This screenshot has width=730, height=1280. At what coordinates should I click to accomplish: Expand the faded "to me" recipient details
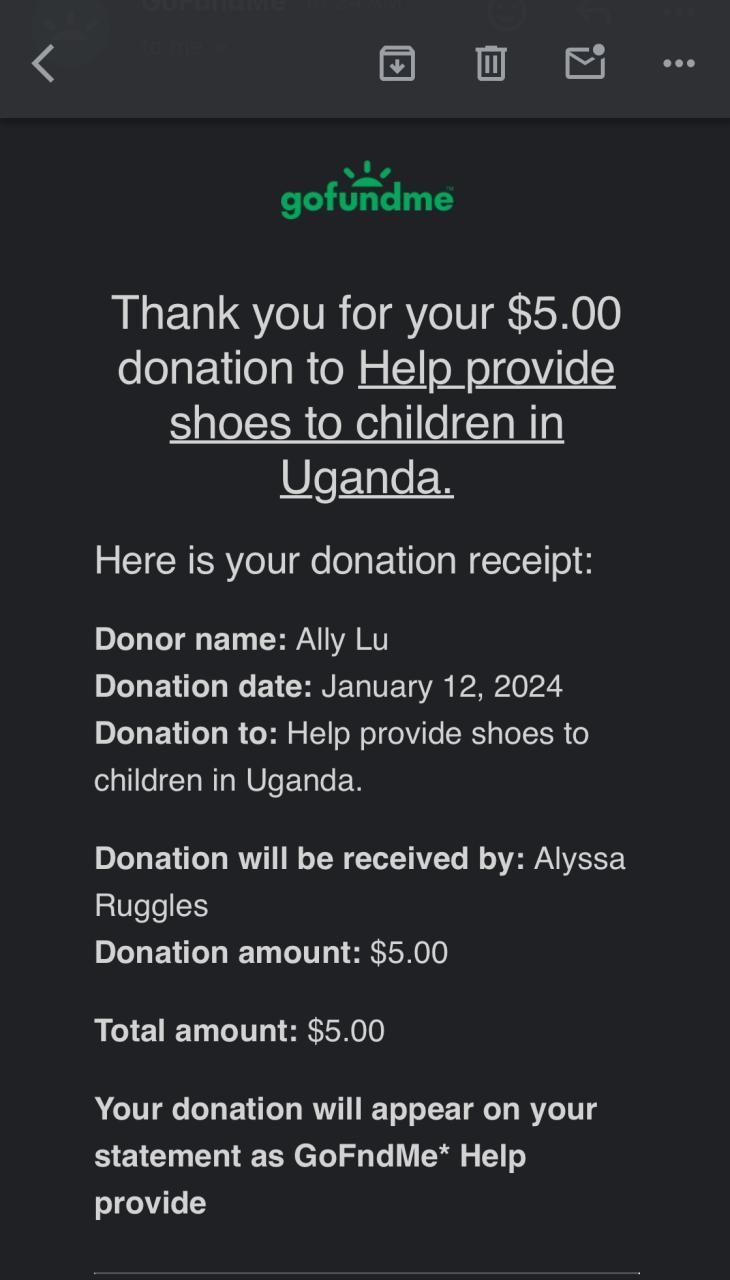pos(185,46)
